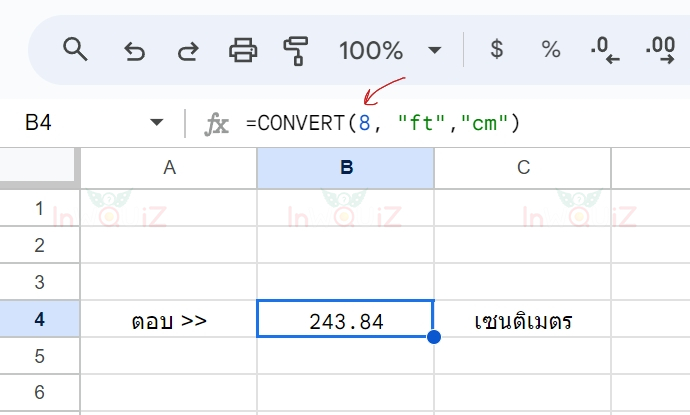Select row 4 header
690x415 pixels.
pyautogui.click(x=40, y=319)
